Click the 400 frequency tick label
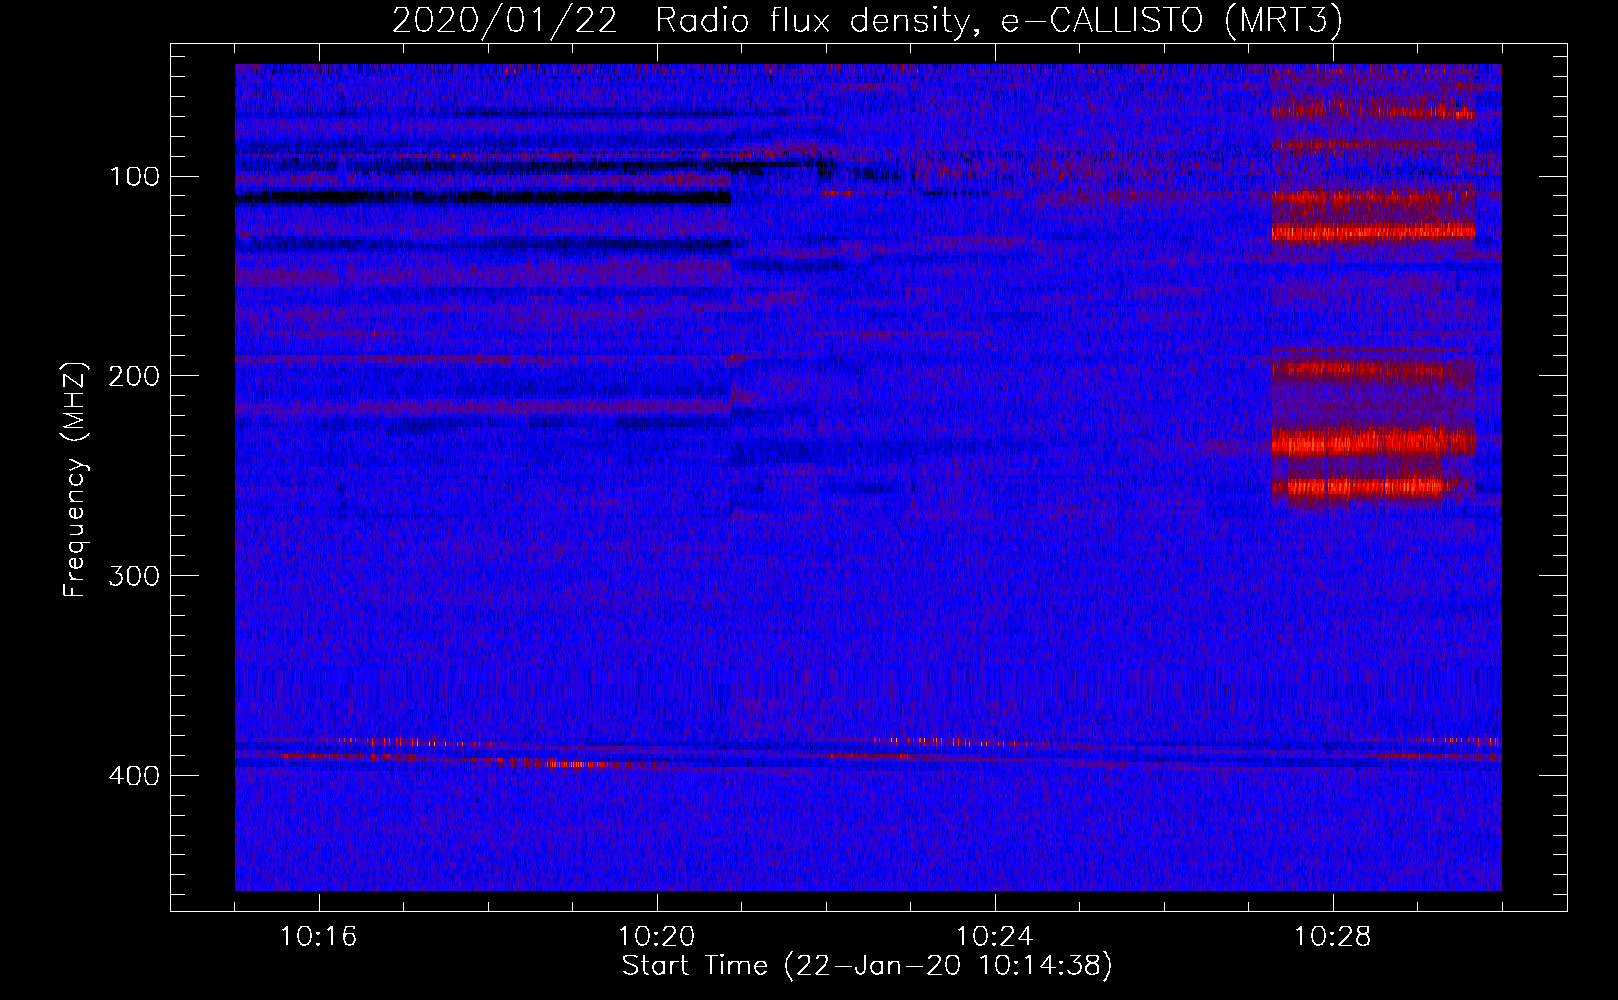This screenshot has height=1000, width=1618. pos(133,776)
